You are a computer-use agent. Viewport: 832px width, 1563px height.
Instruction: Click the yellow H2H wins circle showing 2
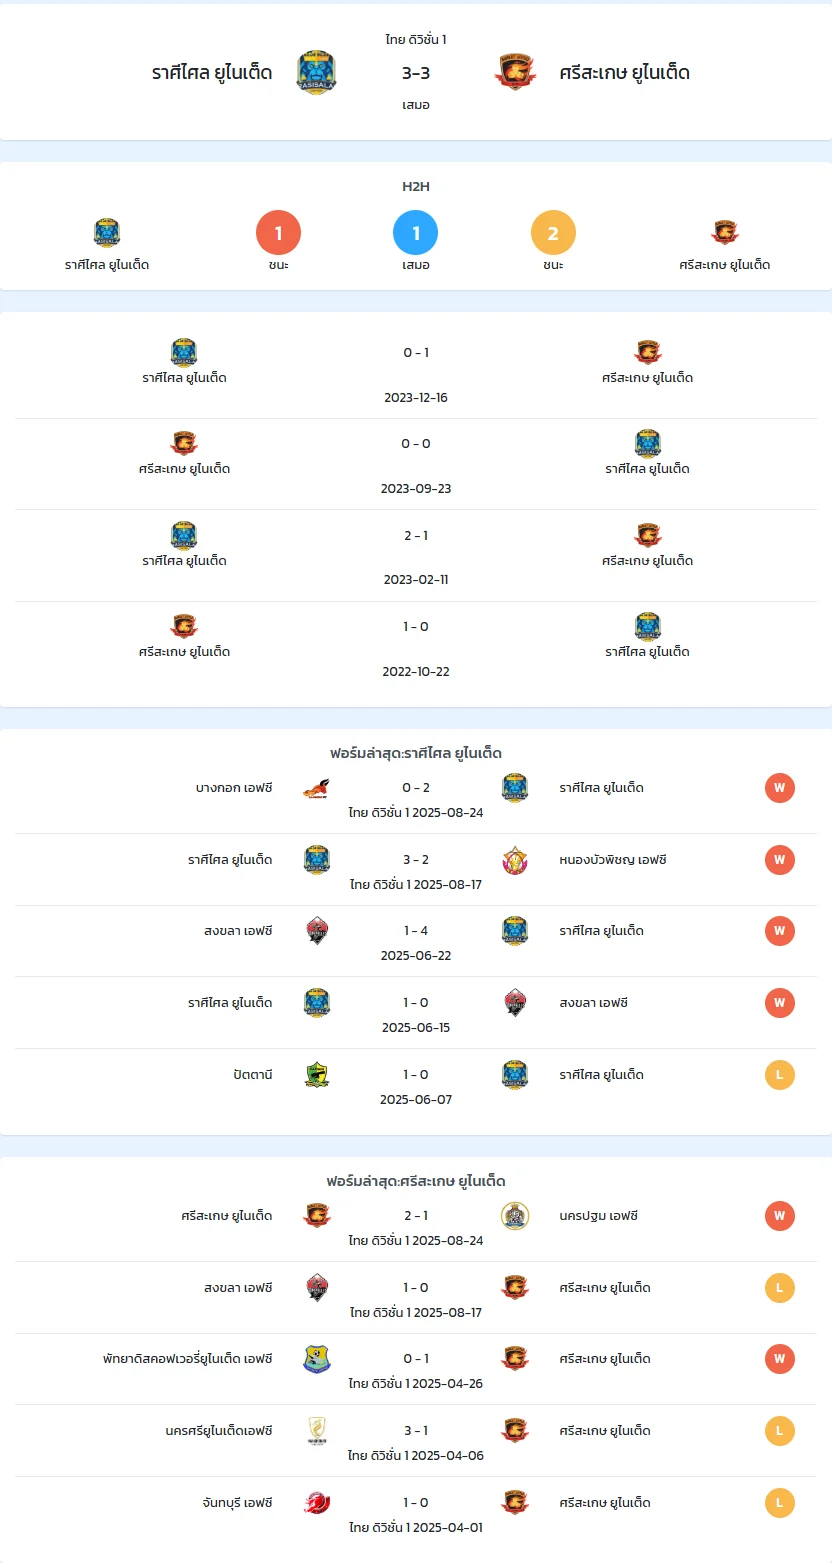553,233
